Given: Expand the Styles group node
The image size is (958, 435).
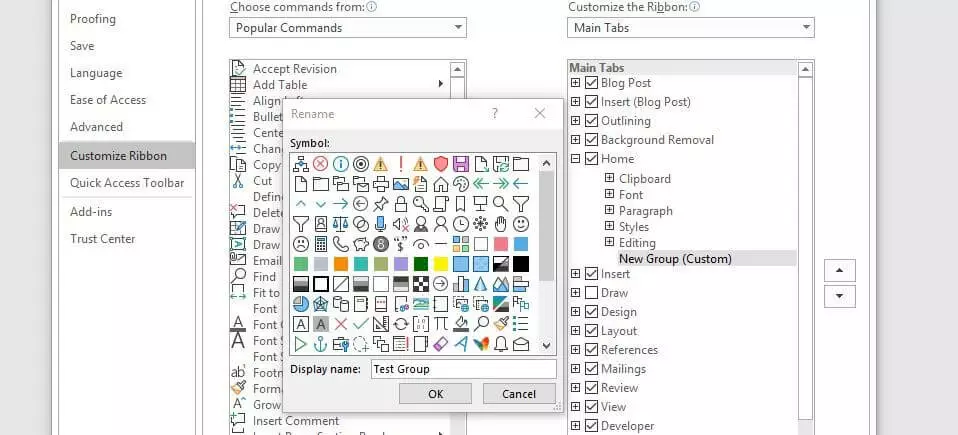Looking at the screenshot, I should [609, 226].
